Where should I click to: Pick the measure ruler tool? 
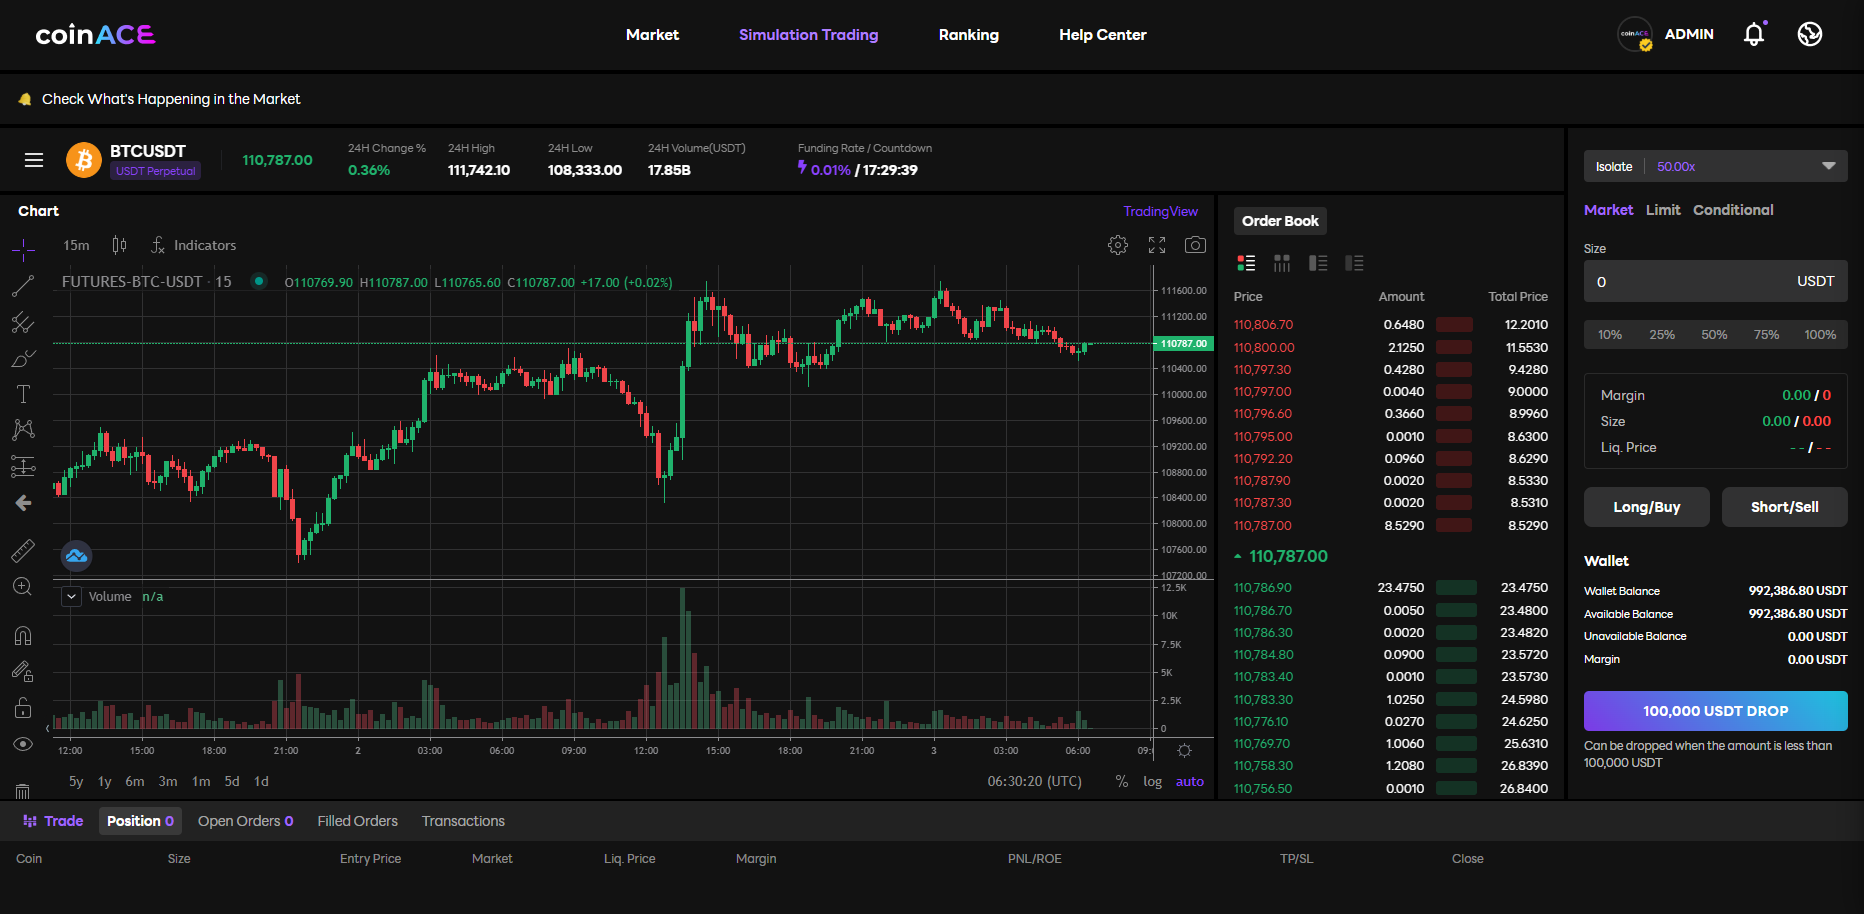pyautogui.click(x=24, y=550)
